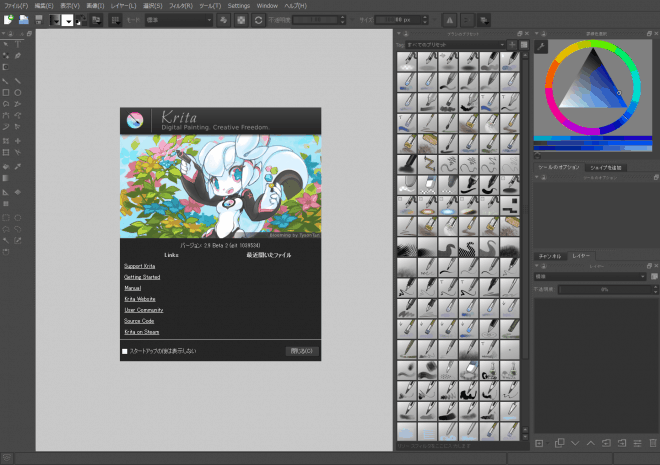This screenshot has width=660, height=465.
Task: Open the Settings menu
Action: 239,6
